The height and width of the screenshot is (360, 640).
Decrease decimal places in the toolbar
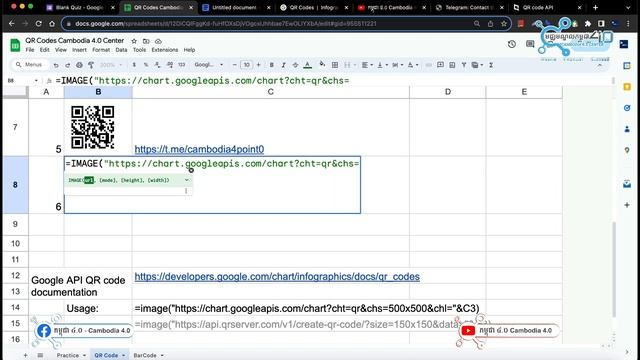[158, 65]
